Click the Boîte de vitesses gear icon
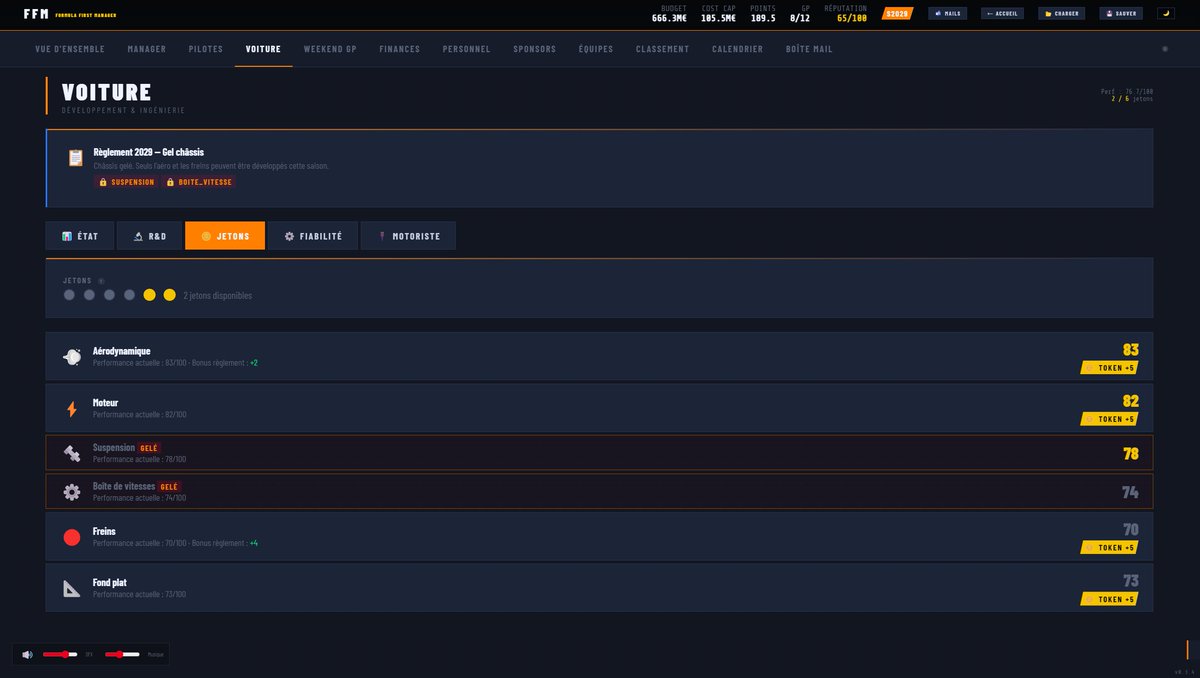The image size is (1200, 678). 72,492
